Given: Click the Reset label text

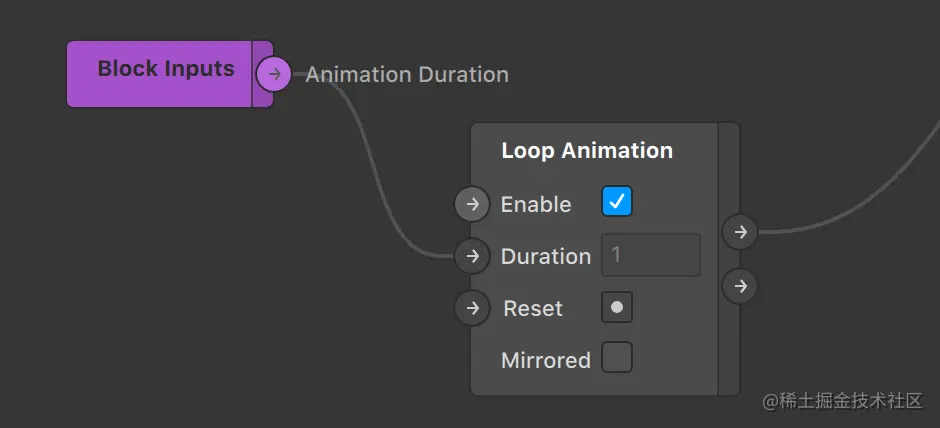Looking at the screenshot, I should 533,309.
